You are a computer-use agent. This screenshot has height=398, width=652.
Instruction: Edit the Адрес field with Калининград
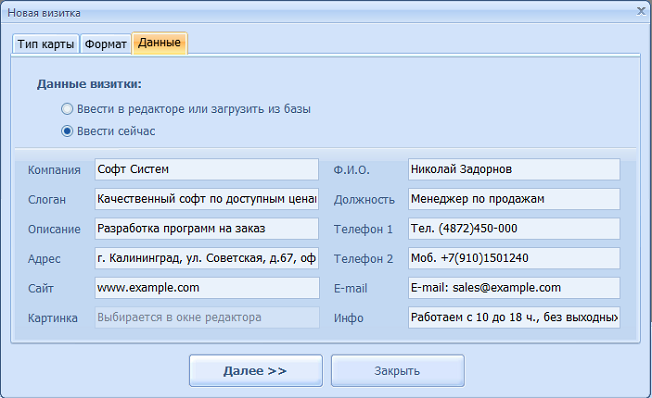(x=207, y=258)
